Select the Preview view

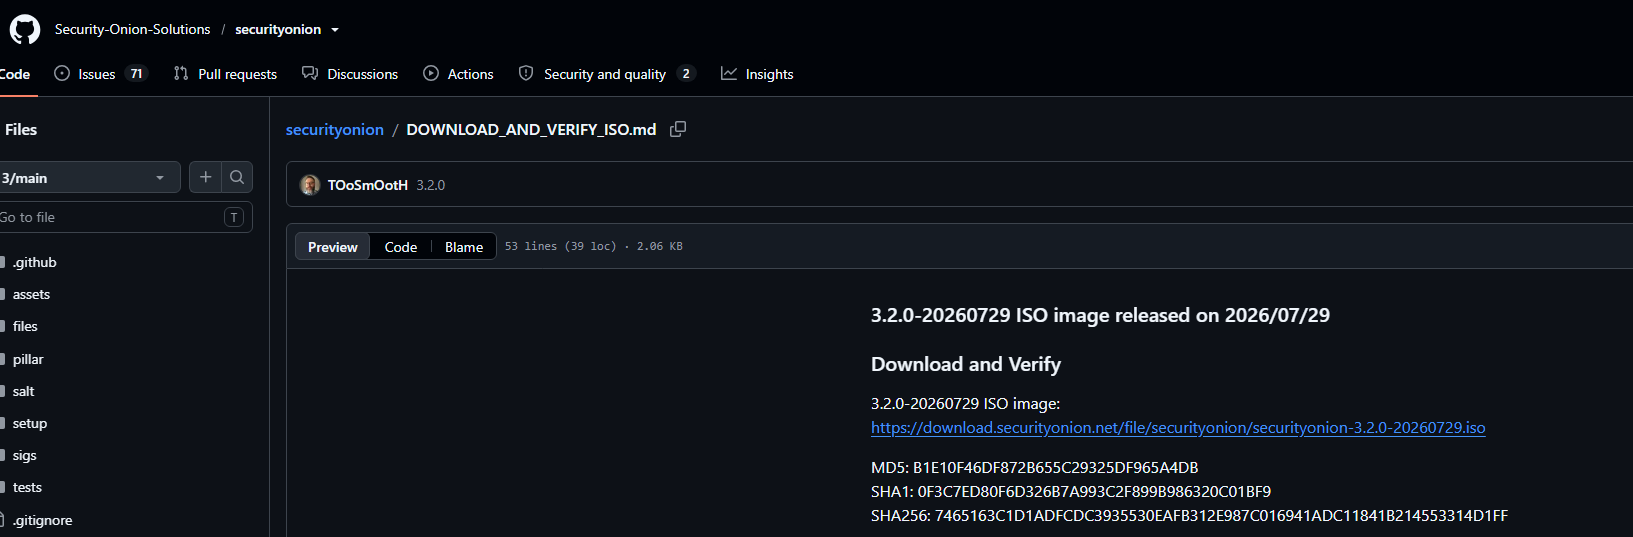click(x=333, y=247)
